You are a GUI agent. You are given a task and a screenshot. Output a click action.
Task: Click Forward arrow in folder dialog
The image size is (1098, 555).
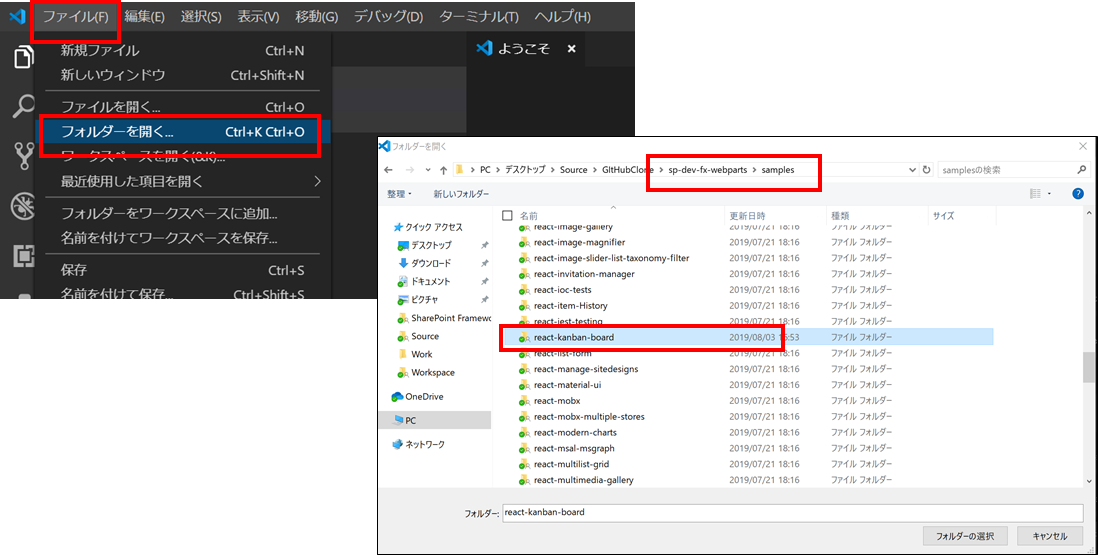410,170
